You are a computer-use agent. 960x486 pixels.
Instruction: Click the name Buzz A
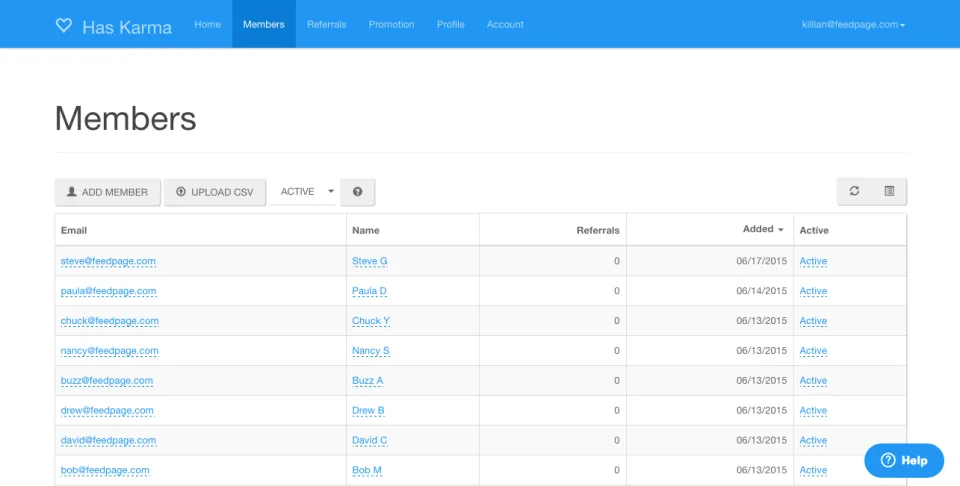pyautogui.click(x=367, y=380)
